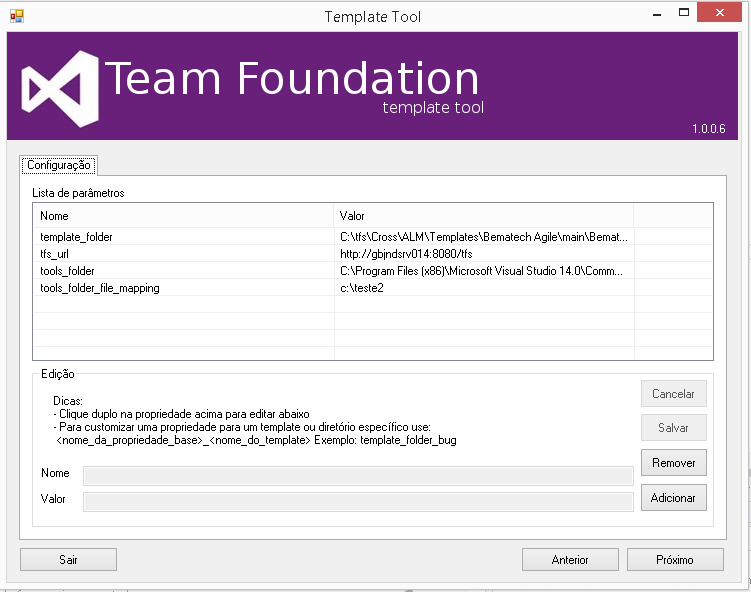Go back with the Anterior button

[x=570, y=559]
